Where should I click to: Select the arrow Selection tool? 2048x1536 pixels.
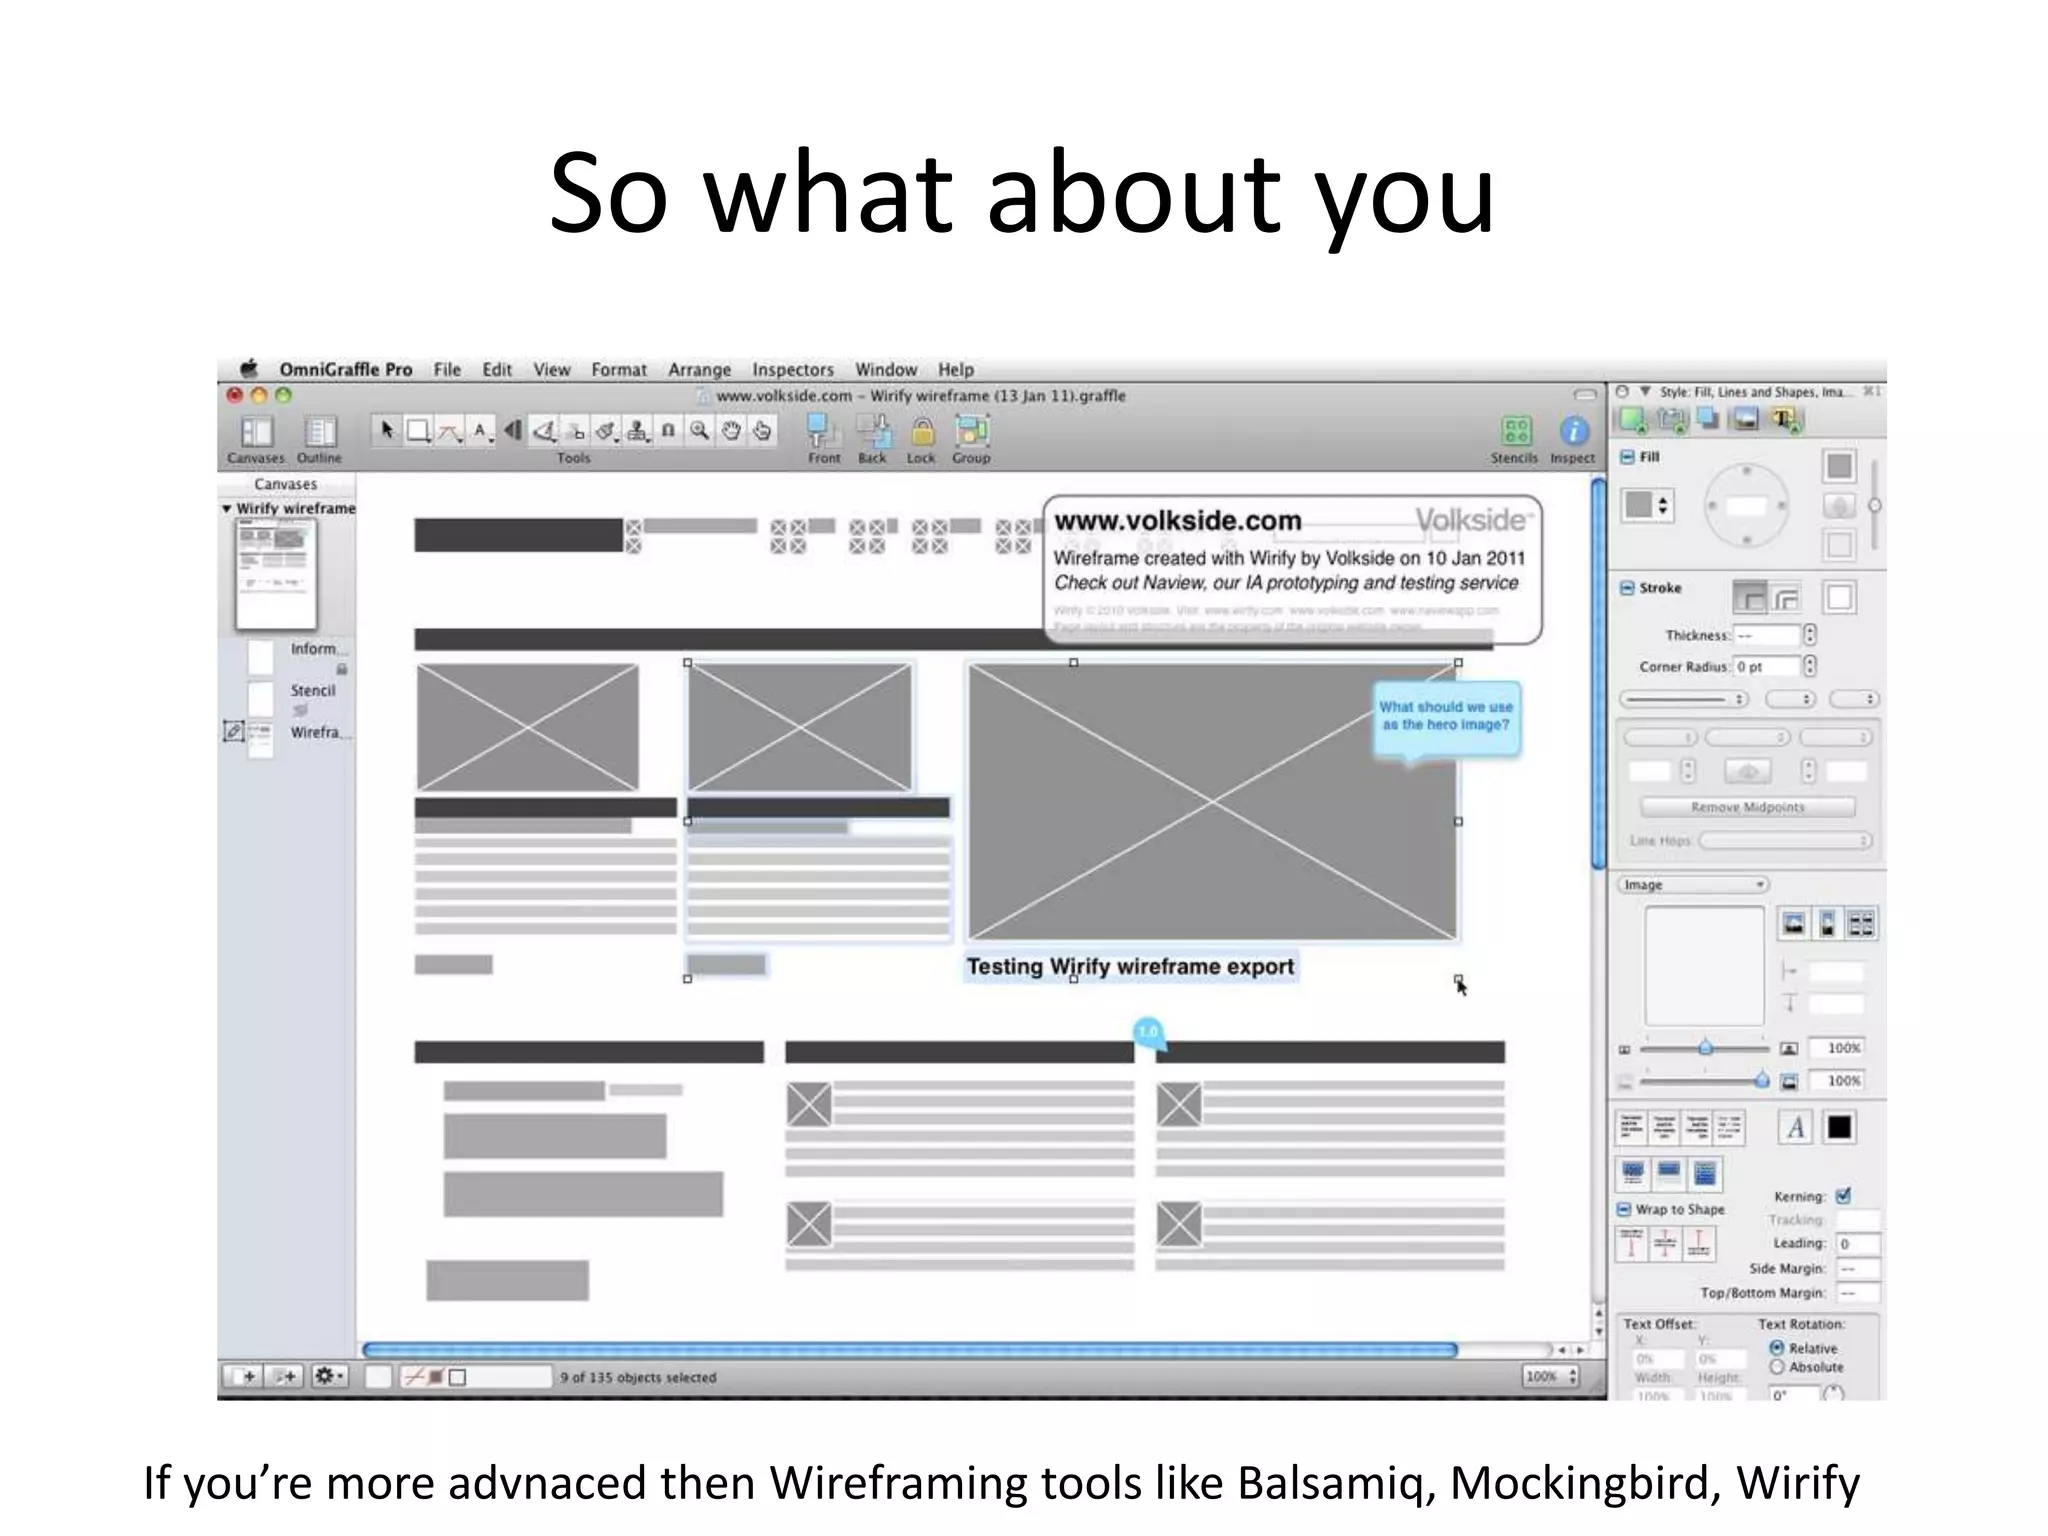tap(387, 431)
